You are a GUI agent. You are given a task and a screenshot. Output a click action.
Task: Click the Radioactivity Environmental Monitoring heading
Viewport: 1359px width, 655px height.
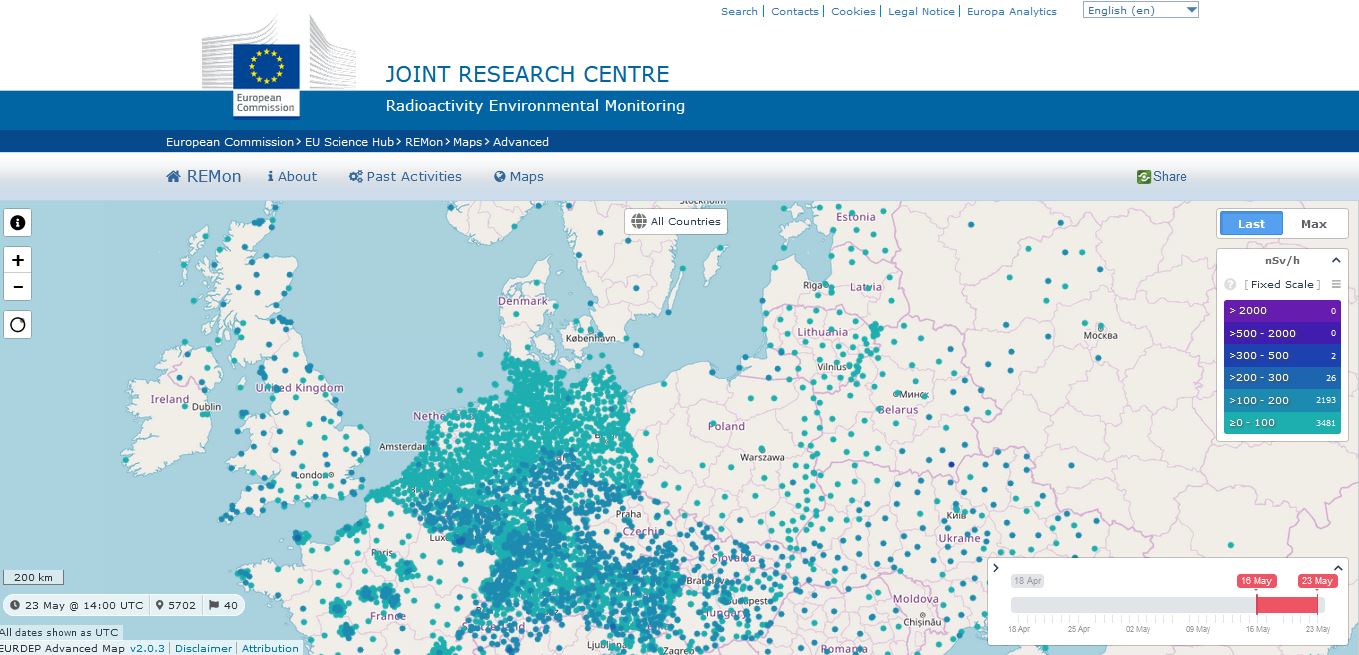tap(535, 106)
